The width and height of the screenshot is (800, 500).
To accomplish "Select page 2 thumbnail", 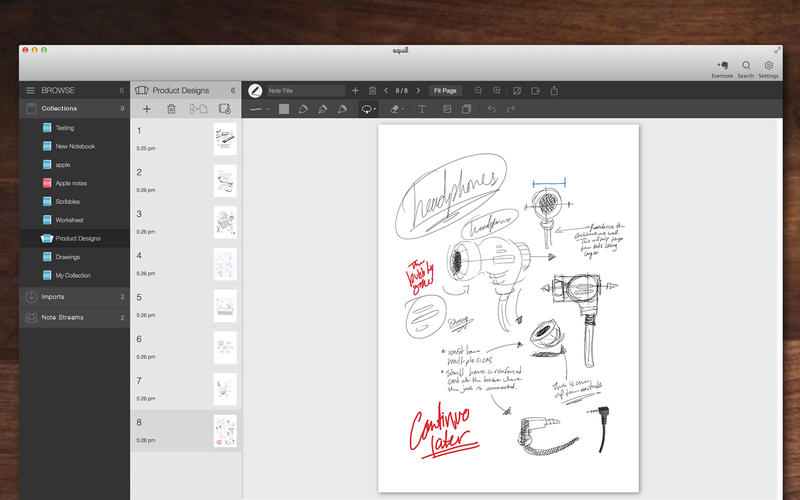I will click(225, 181).
